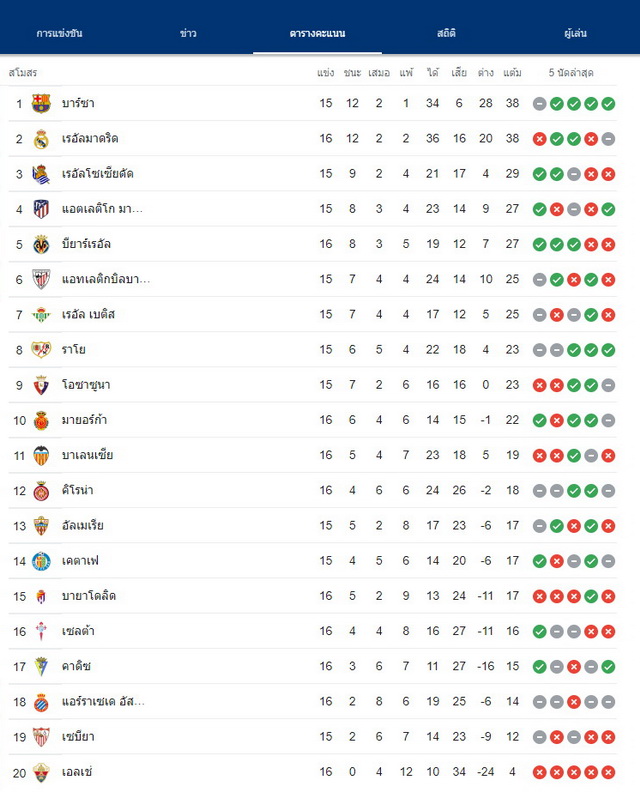640x793 pixels.
Task: Click the Real Betis crest icon
Action: click(x=41, y=315)
